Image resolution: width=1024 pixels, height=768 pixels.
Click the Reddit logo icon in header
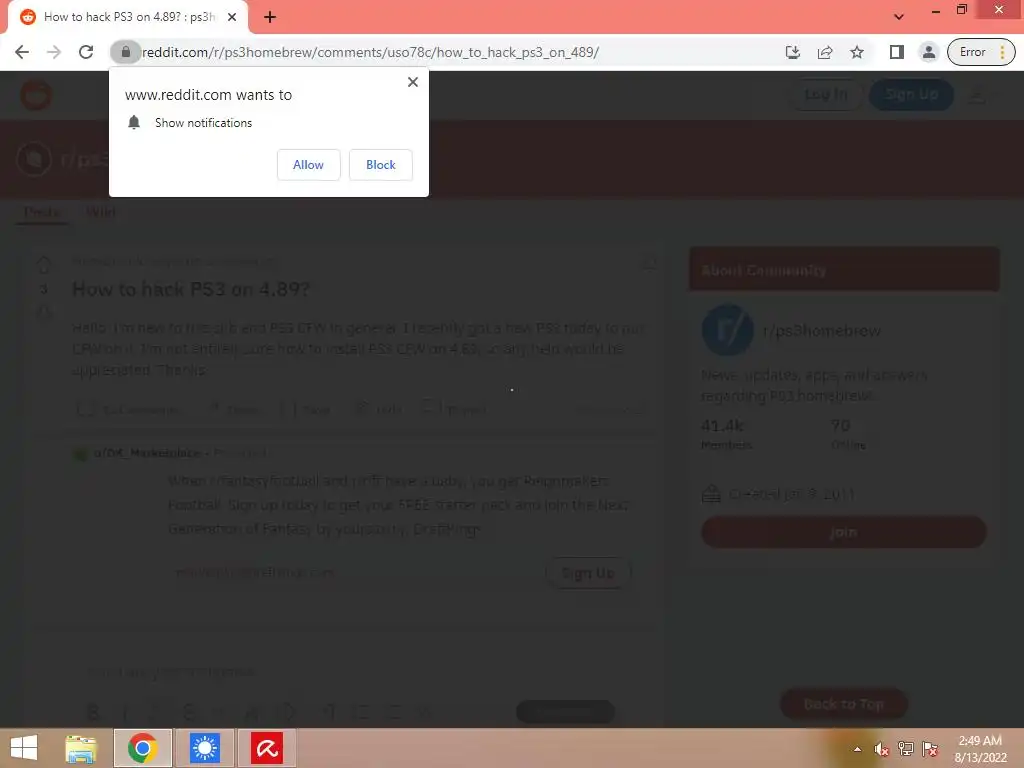click(36, 95)
